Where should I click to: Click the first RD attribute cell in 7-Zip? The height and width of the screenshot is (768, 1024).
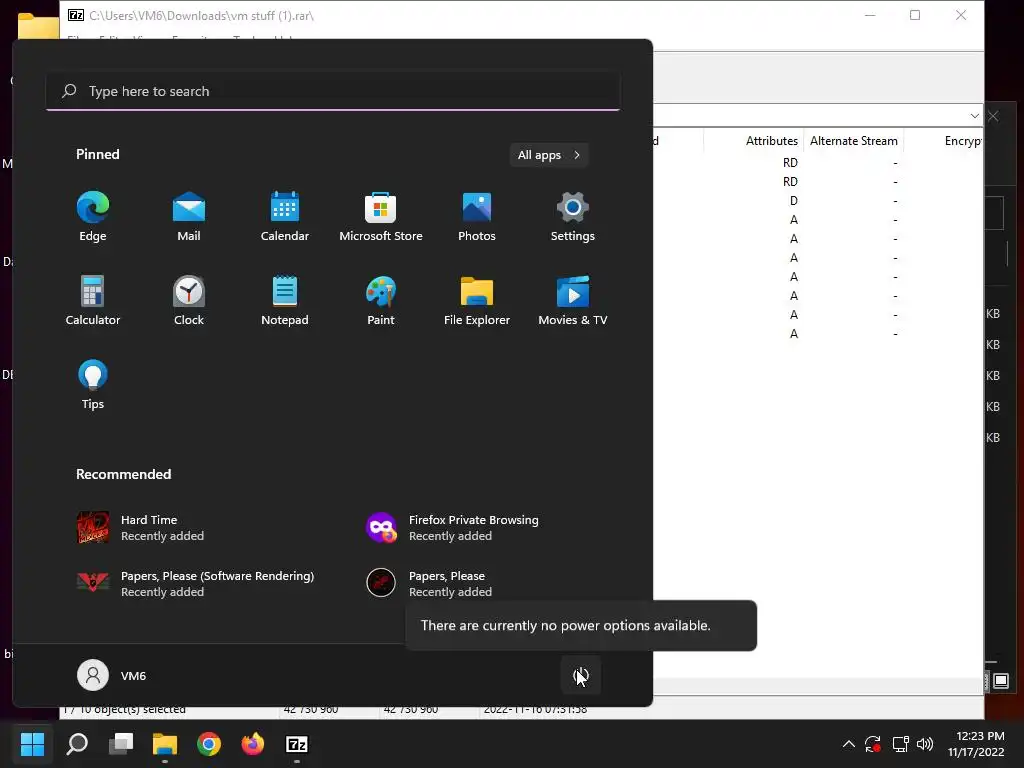[x=790, y=163]
